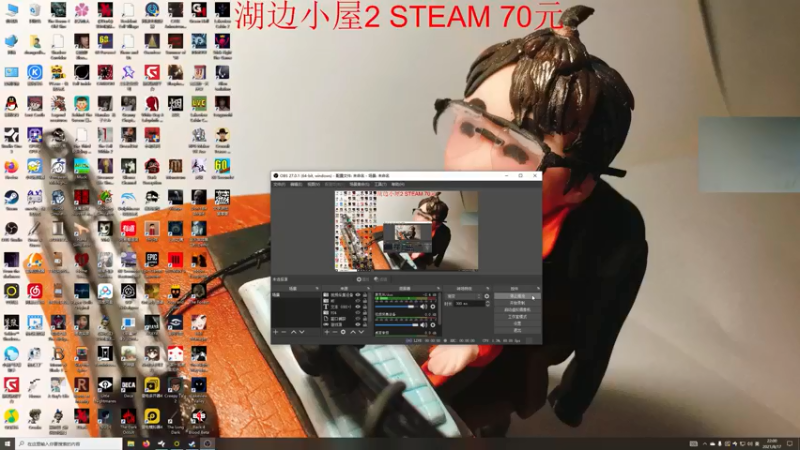
Task: Select Little Nightmares desktop shortcut
Action: click(x=105, y=390)
